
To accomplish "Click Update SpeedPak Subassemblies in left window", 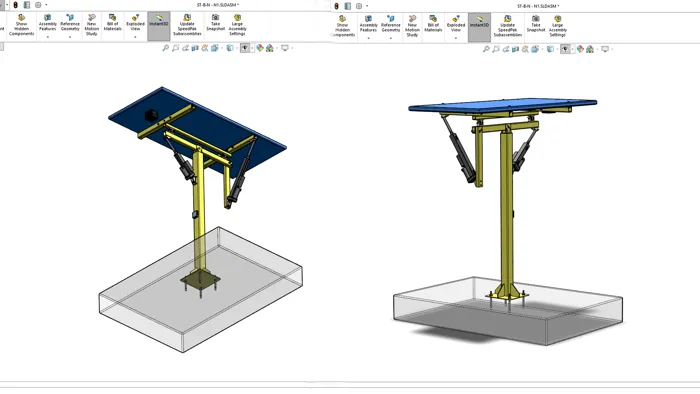I will click(187, 25).
